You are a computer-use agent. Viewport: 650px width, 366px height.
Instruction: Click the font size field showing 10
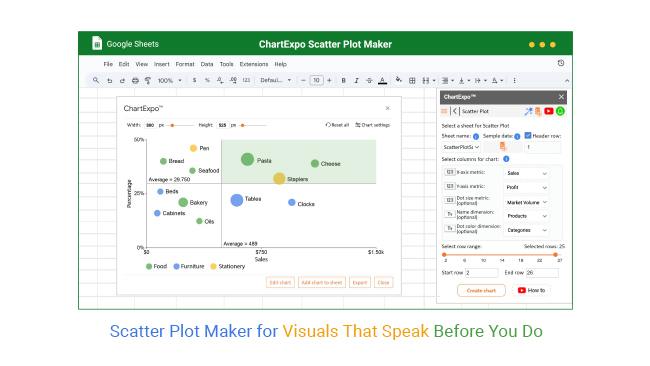[316, 80]
